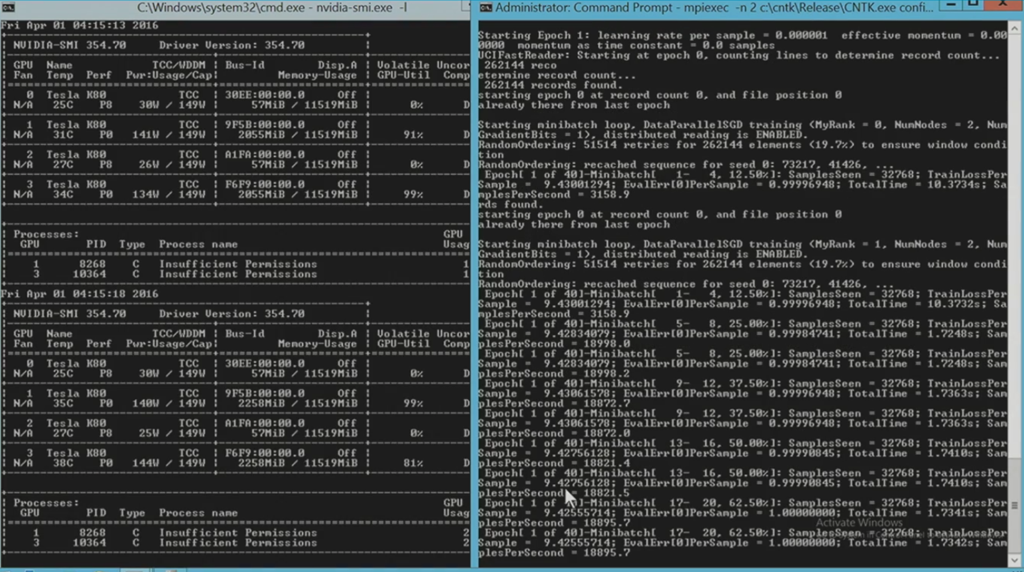Click 'Starting Epoch 1: learning rate per sample' line

click(743, 35)
